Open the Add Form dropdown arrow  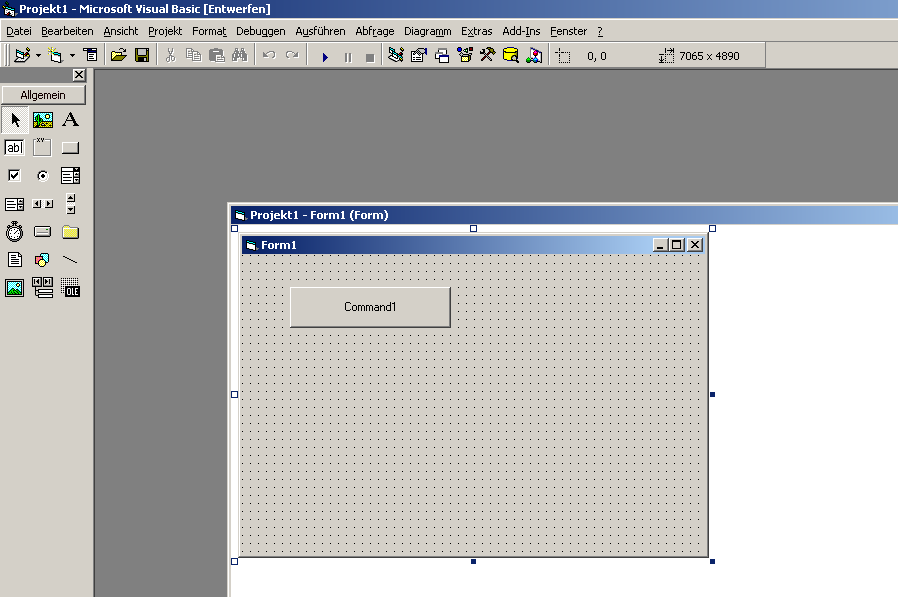tap(72, 56)
